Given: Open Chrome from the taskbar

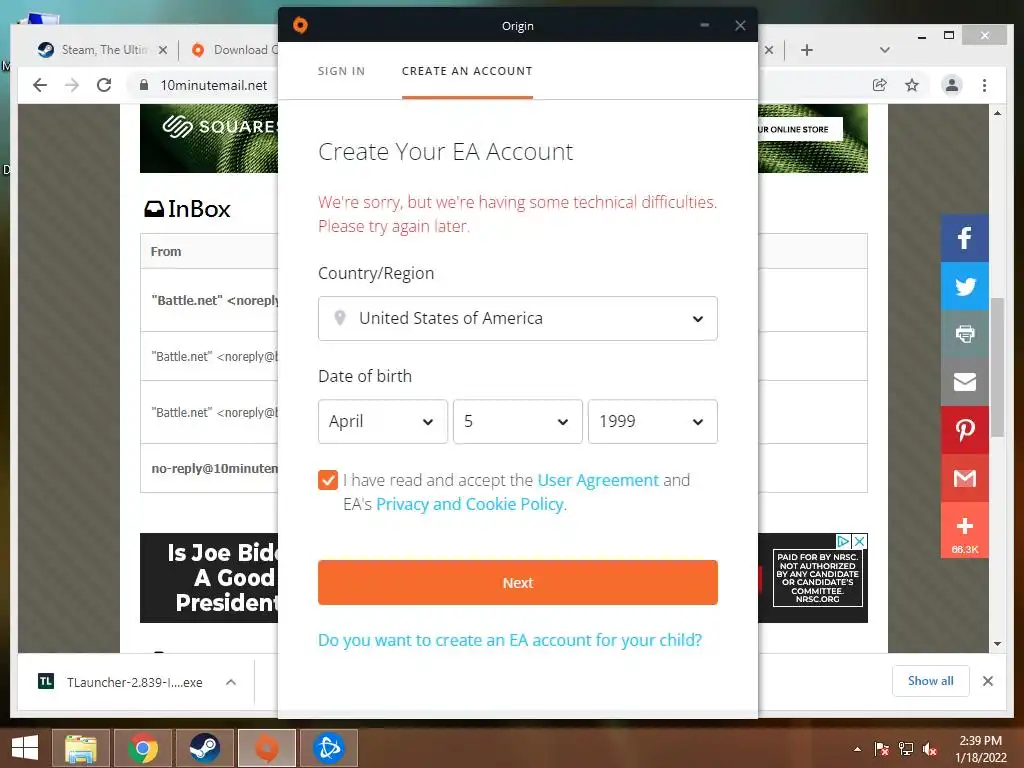Looking at the screenshot, I should coord(142,748).
